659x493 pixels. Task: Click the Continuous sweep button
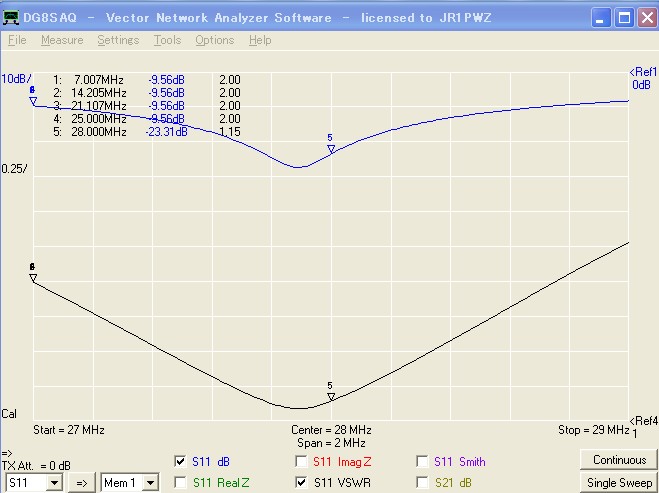pos(618,460)
